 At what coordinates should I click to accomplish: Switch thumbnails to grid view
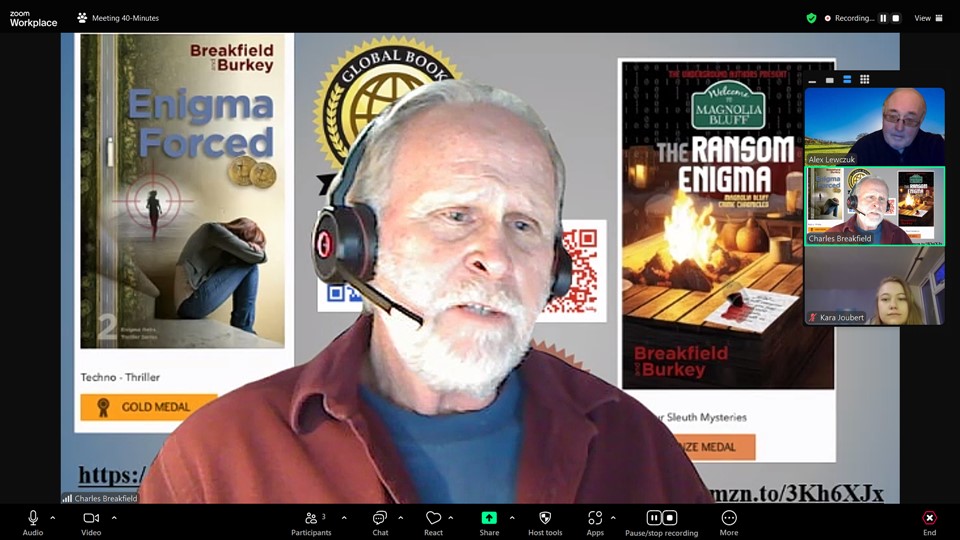click(864, 80)
